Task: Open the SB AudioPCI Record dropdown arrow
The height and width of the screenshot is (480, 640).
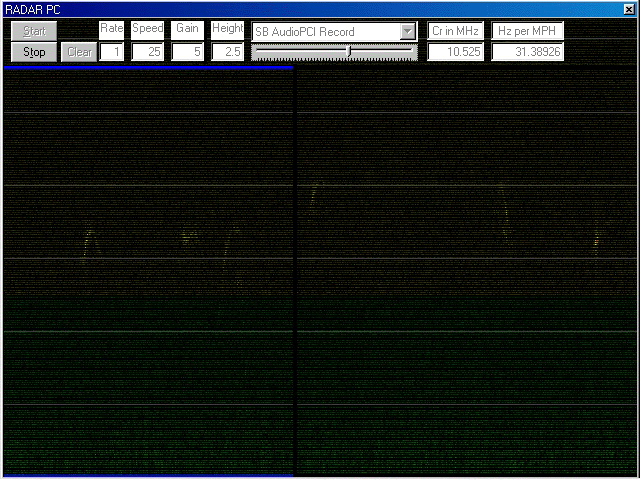Action: point(407,31)
